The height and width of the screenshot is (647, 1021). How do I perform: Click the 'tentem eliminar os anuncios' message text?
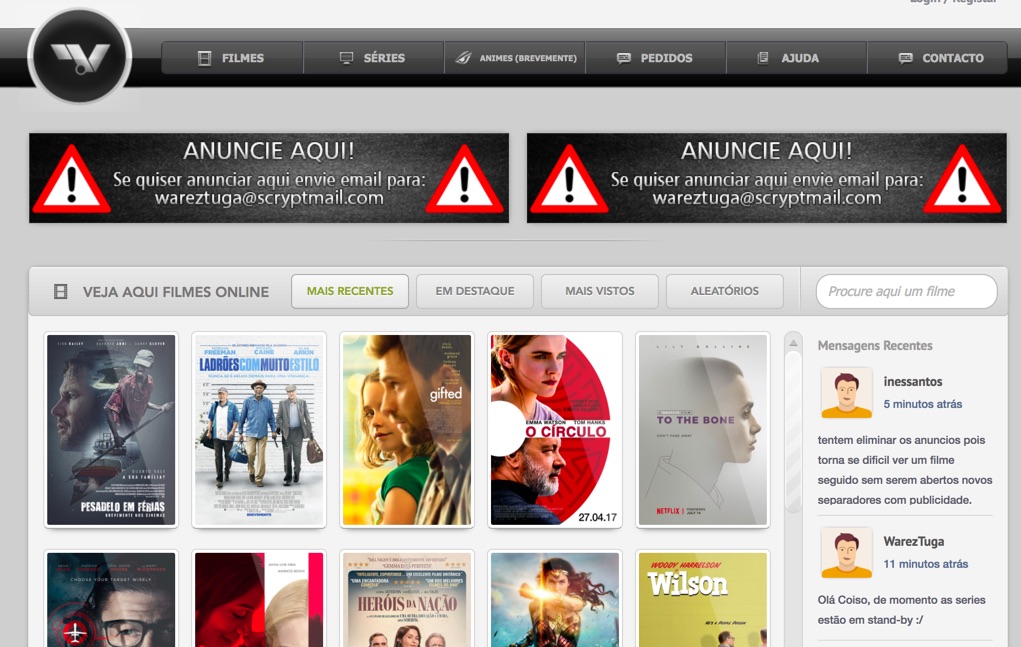[905, 470]
